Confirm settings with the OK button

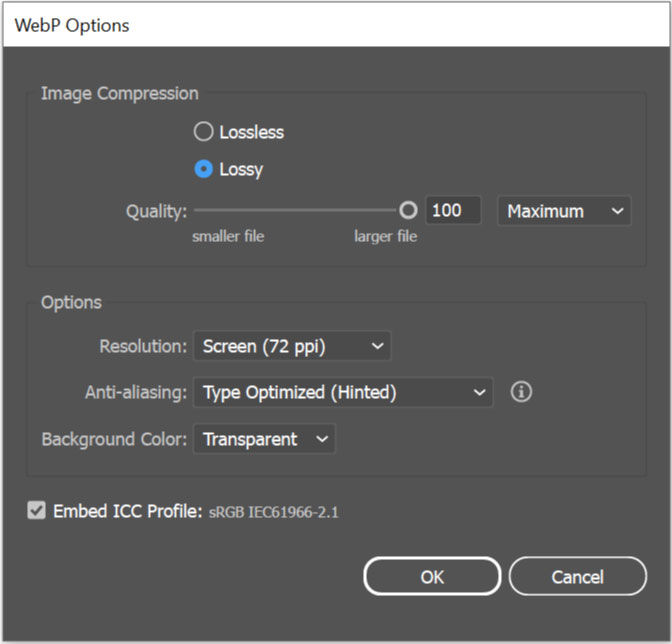(431, 577)
